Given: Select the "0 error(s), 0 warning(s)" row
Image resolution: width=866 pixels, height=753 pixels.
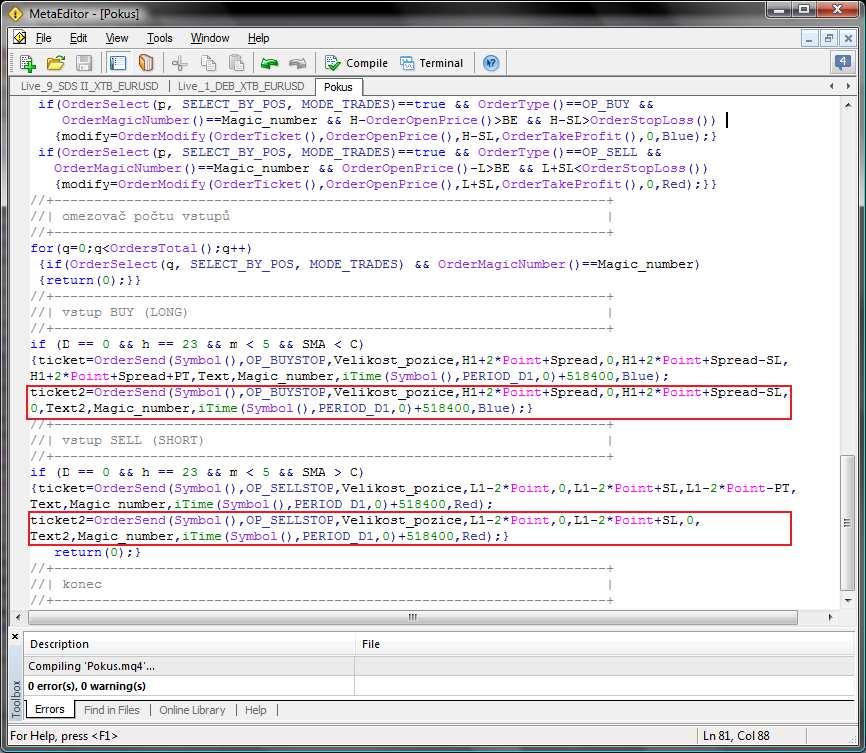Looking at the screenshot, I should coord(440,686).
